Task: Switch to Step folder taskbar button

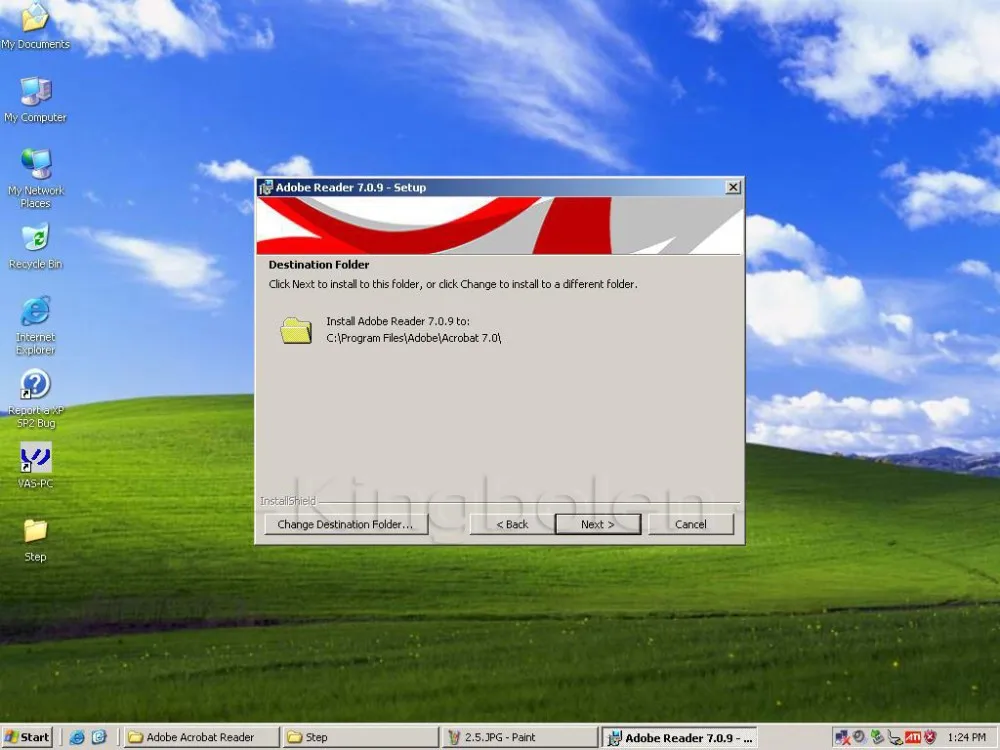Action: click(361, 737)
